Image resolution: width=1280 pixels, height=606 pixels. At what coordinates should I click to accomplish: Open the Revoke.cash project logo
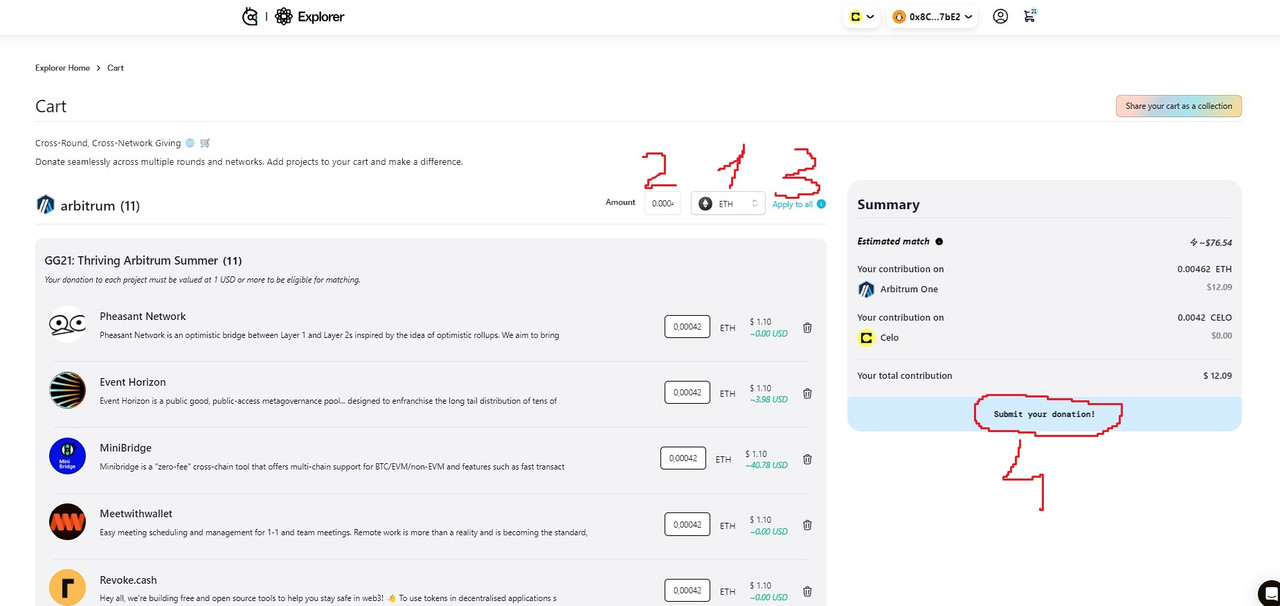(68, 587)
